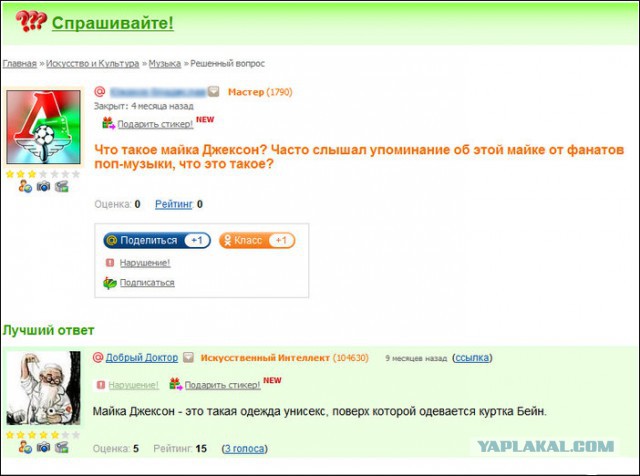
Task: Open the Искусство и Культура breadcrumb section
Action: (93, 64)
